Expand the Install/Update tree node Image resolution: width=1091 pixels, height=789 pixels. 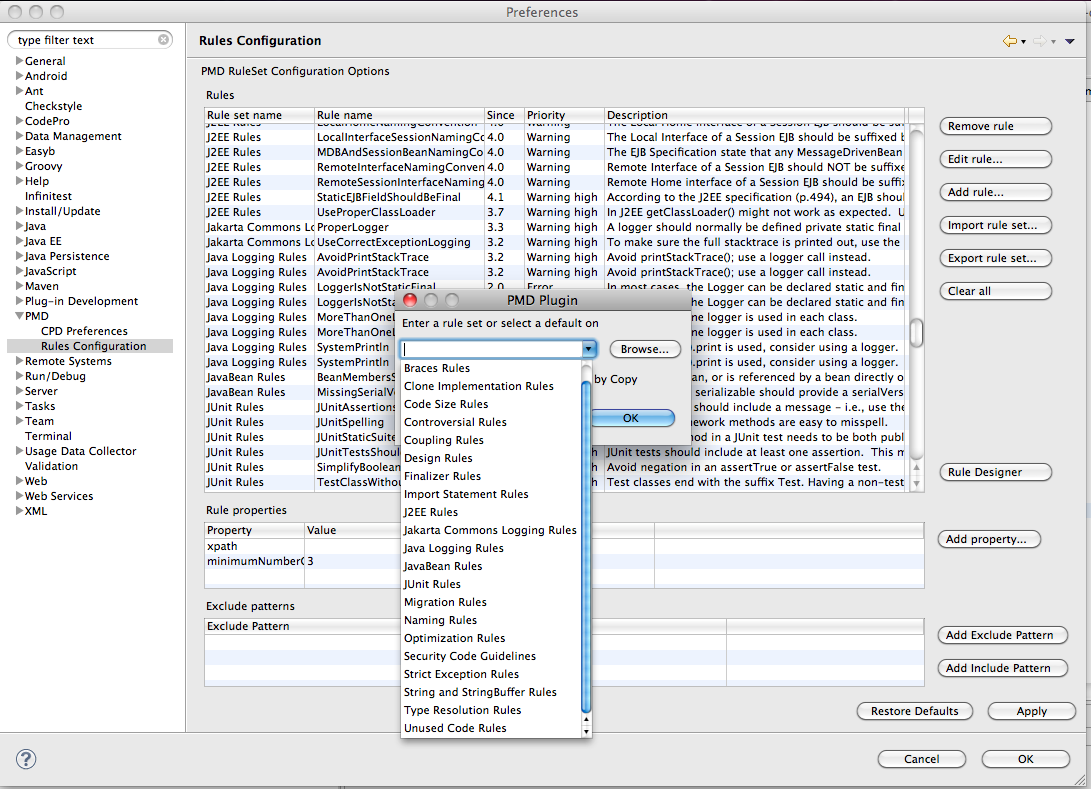point(19,211)
